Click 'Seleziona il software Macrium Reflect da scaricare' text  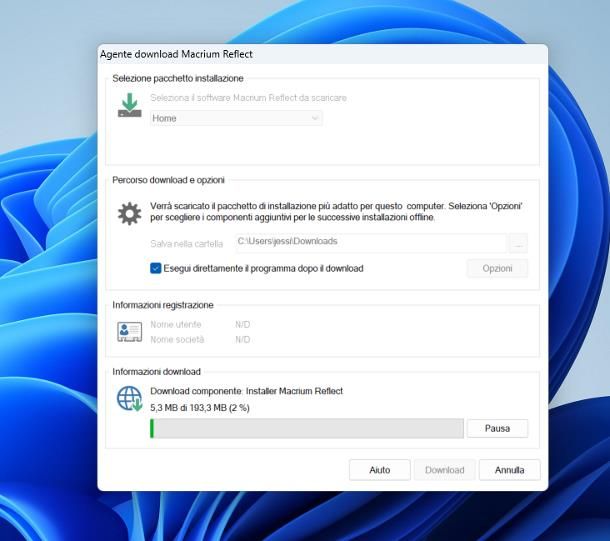[x=248, y=98]
